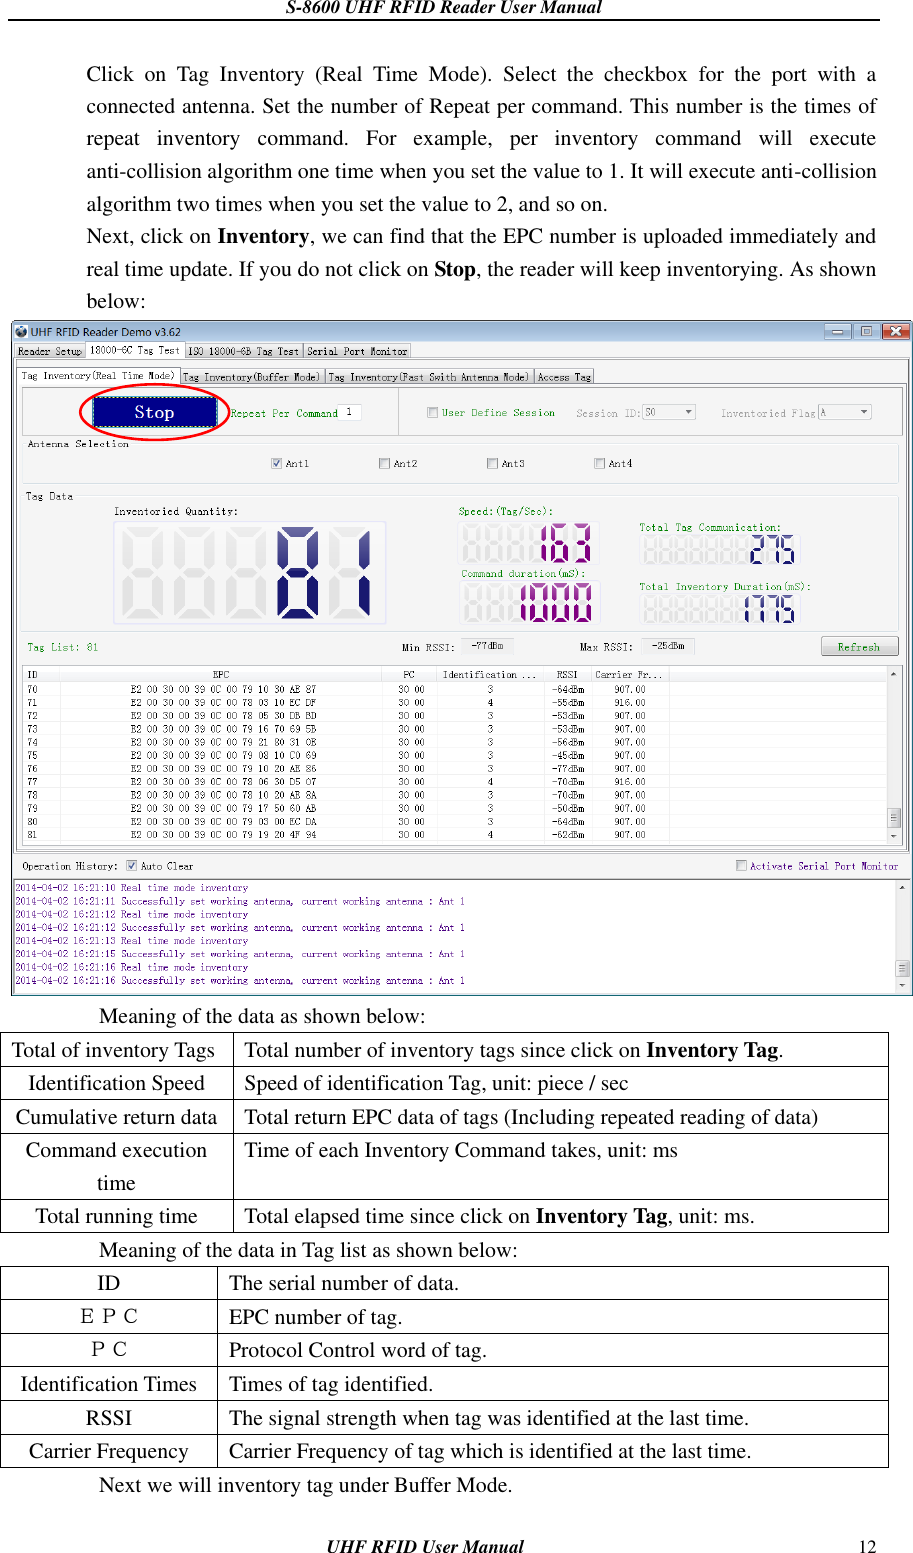Toggle the Auto Clear checkbox

pyautogui.click(x=131, y=866)
